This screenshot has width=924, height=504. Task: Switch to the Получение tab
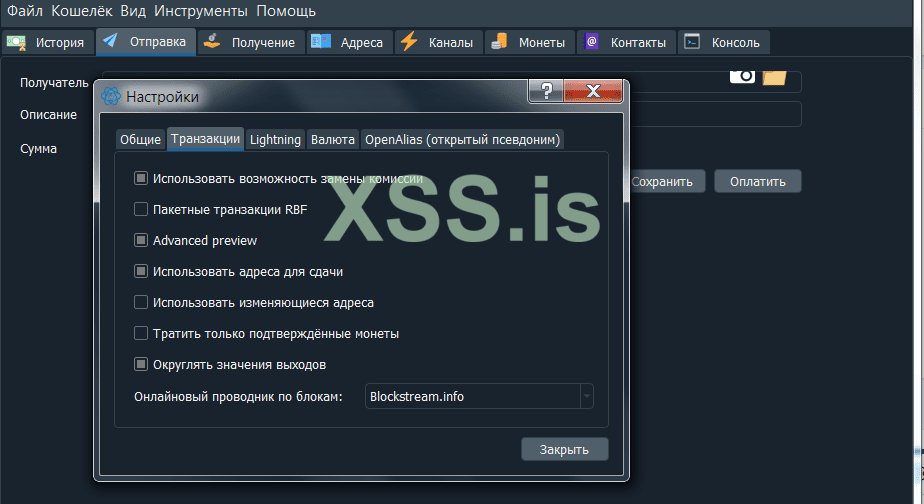pos(251,42)
